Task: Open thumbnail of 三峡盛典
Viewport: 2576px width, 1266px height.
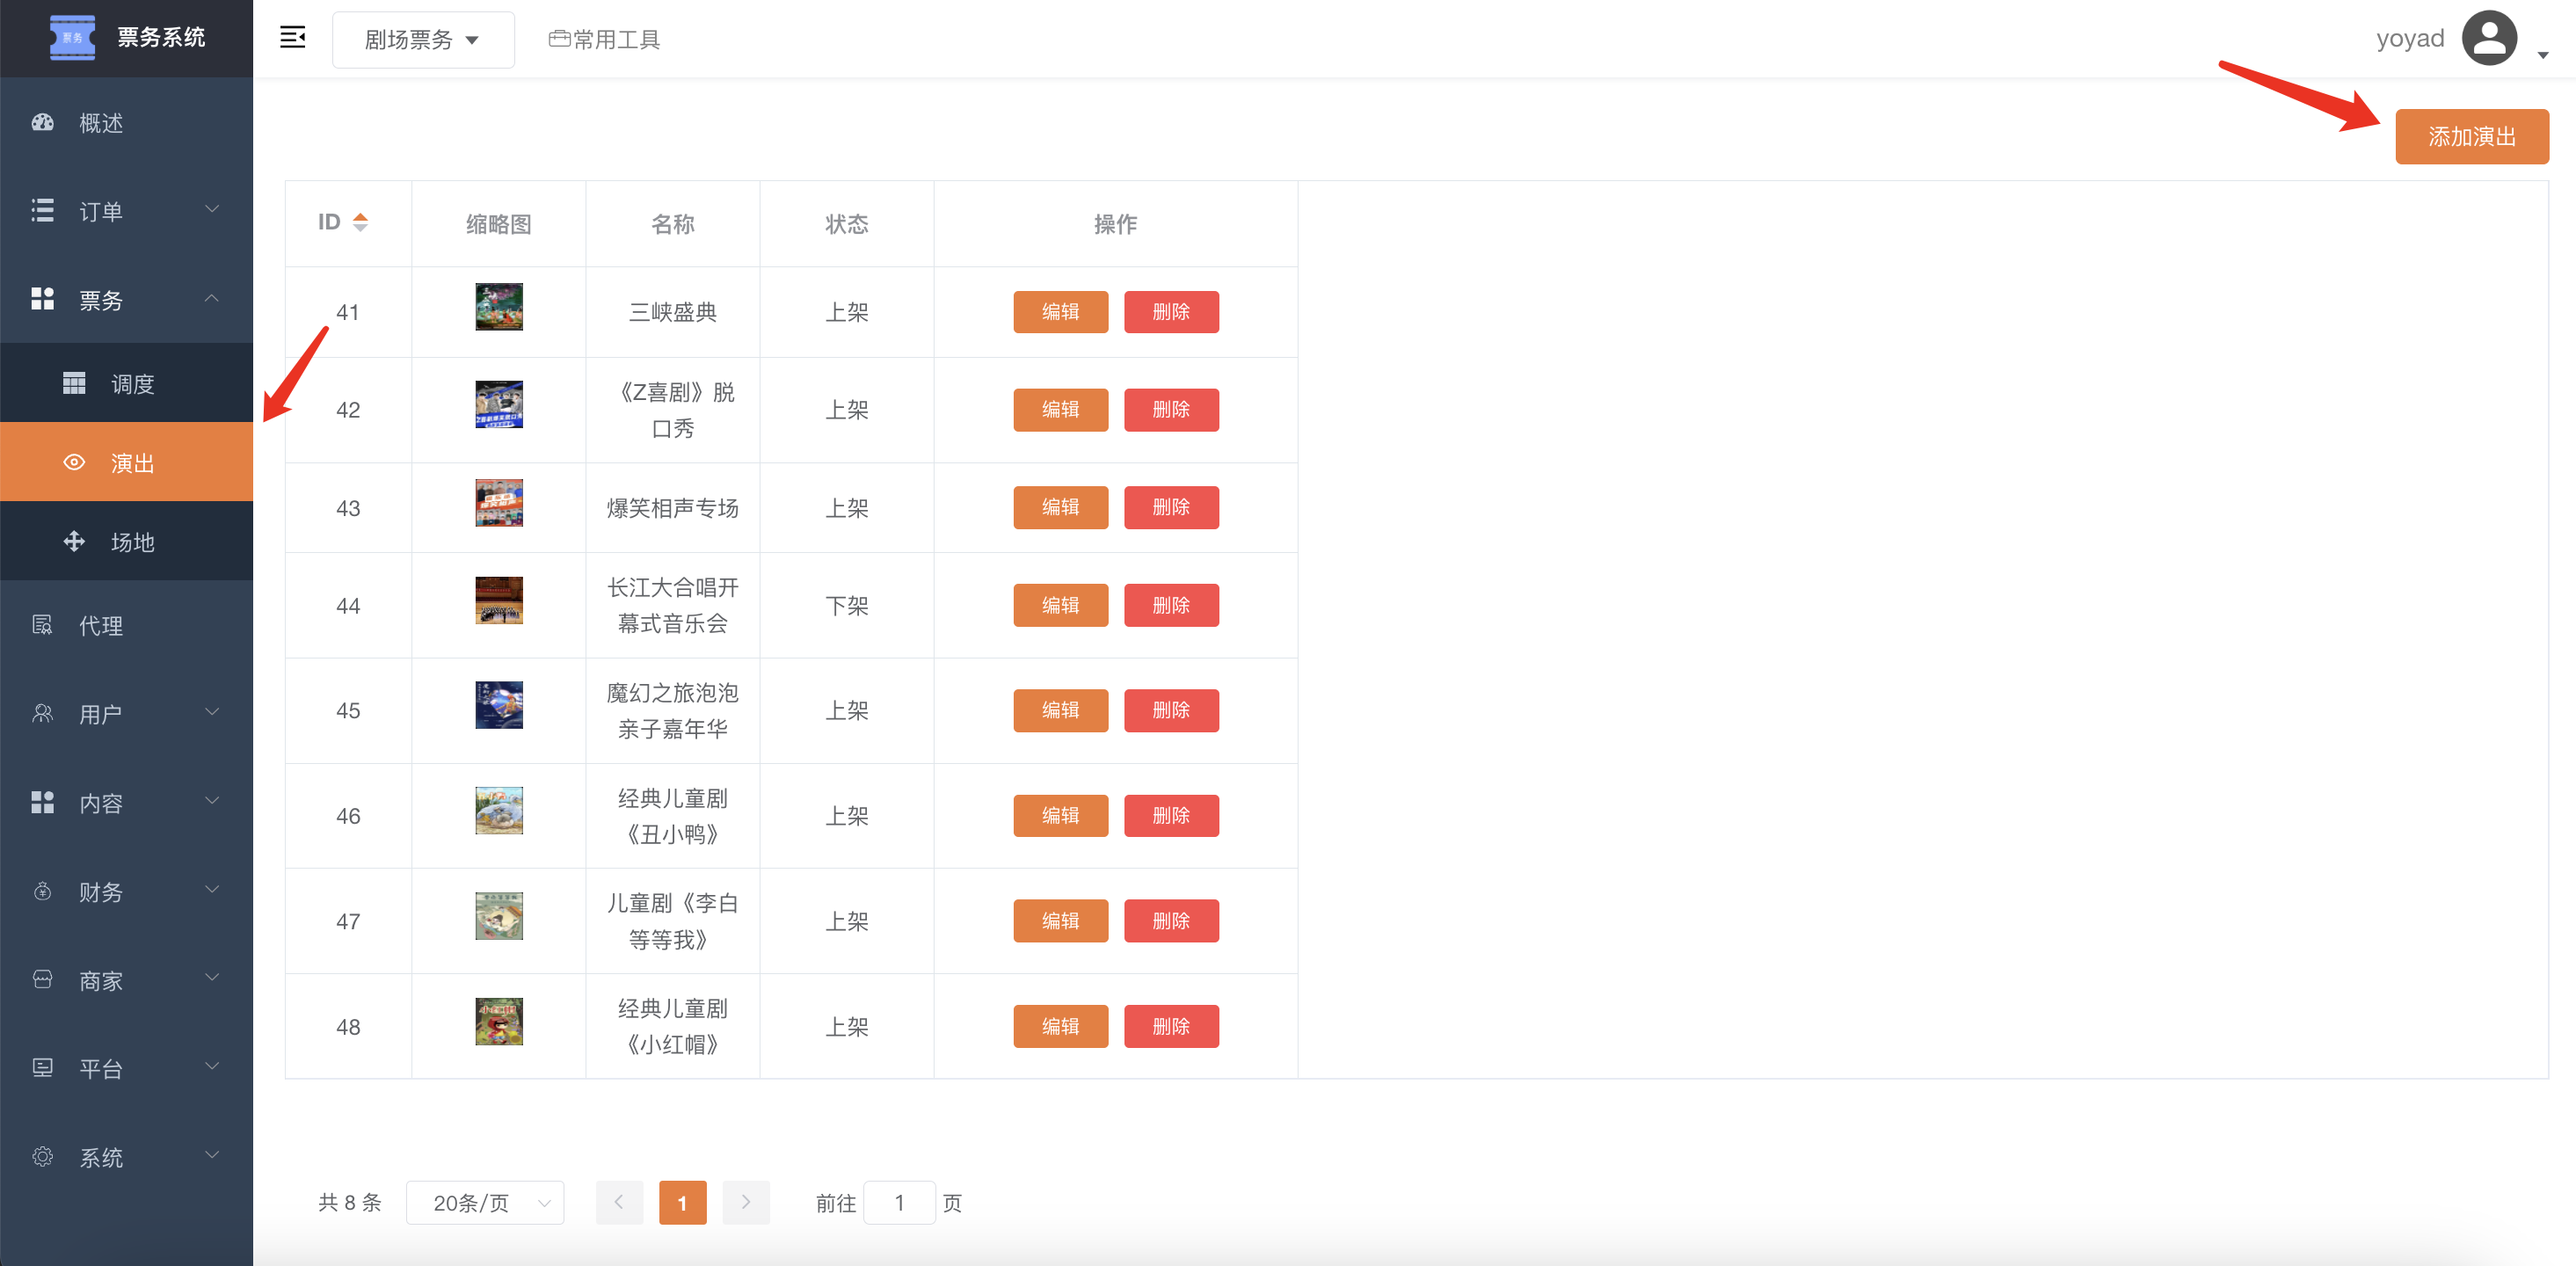Action: click(x=499, y=307)
